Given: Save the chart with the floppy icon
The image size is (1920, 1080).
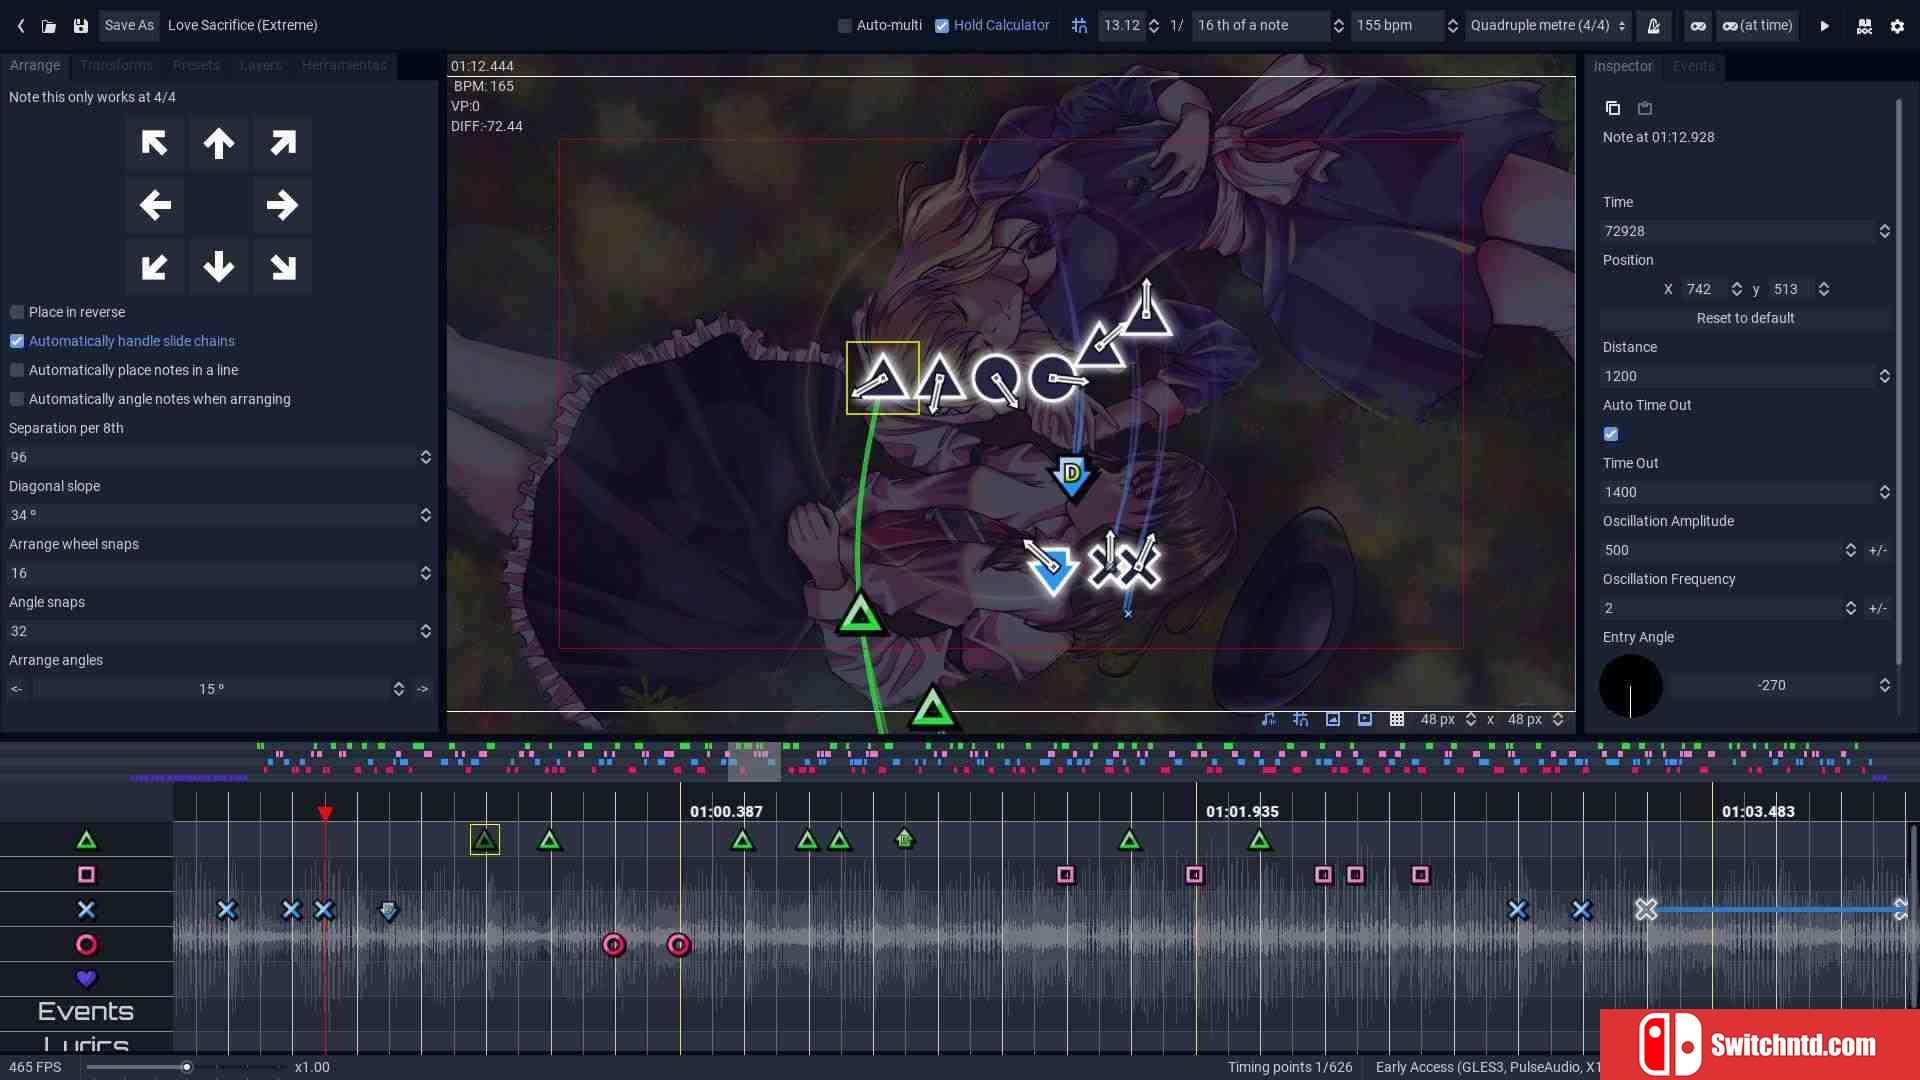Looking at the screenshot, I should [x=81, y=26].
